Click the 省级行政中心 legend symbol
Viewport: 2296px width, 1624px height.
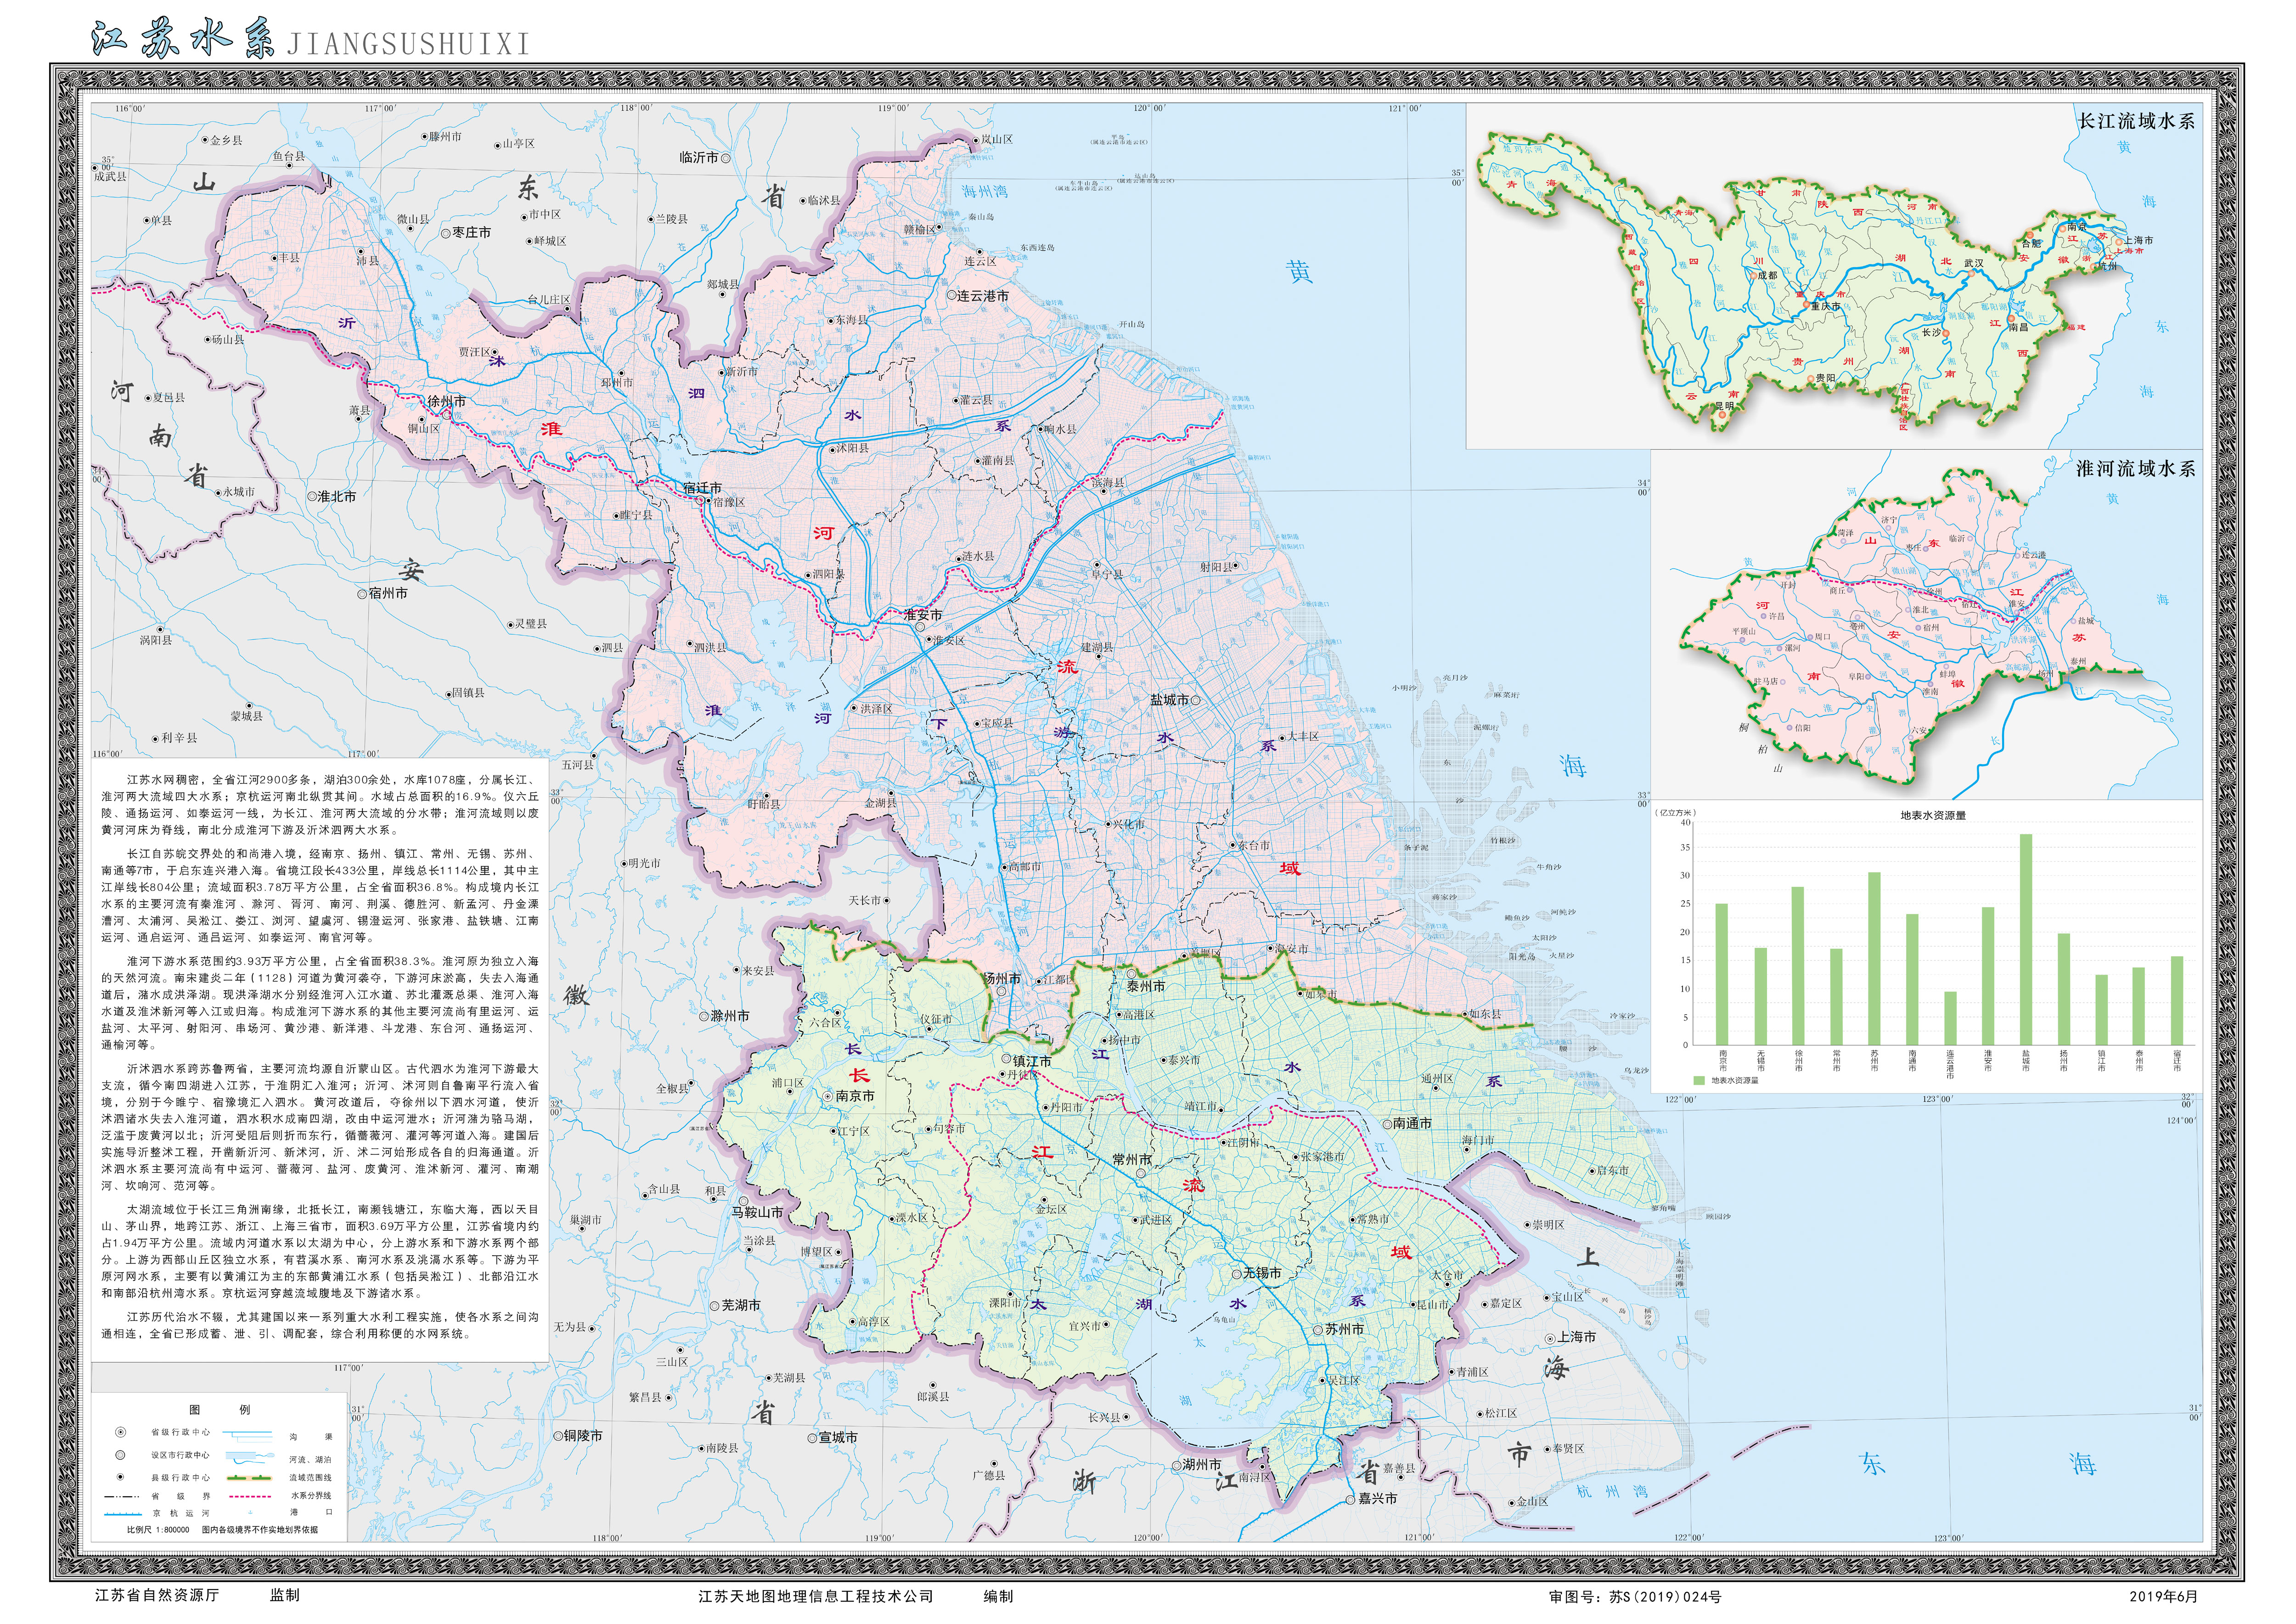tap(121, 1432)
